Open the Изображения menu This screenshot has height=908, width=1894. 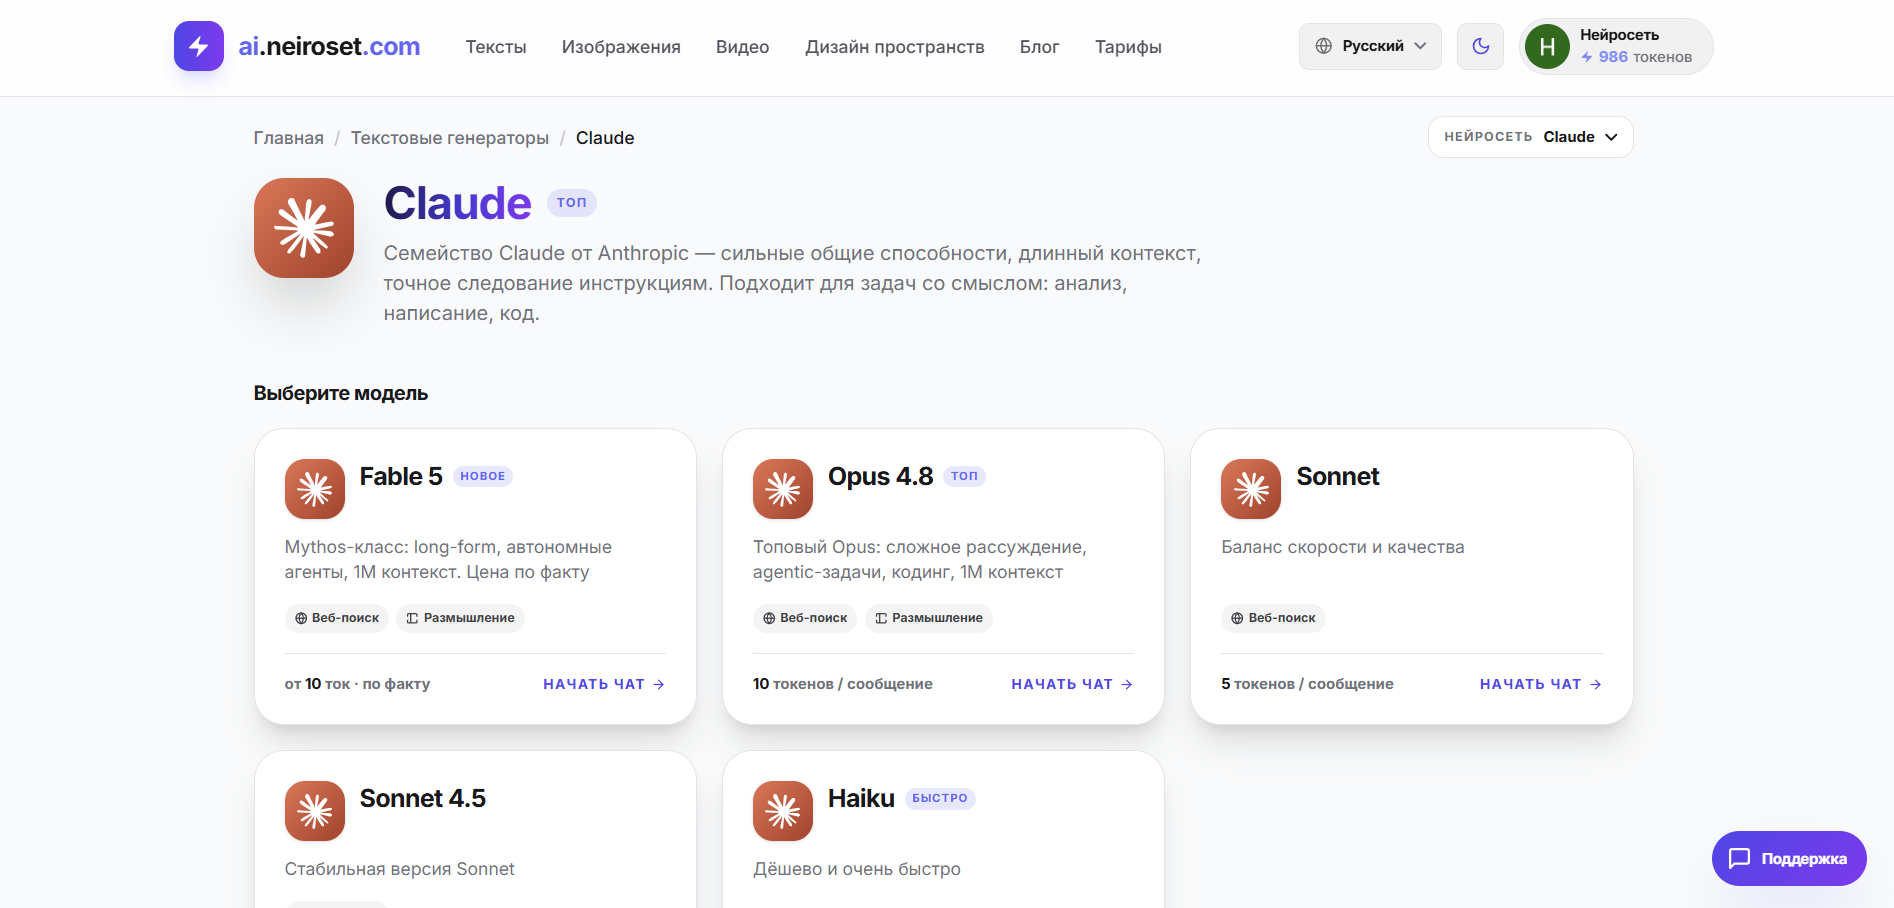click(x=621, y=47)
